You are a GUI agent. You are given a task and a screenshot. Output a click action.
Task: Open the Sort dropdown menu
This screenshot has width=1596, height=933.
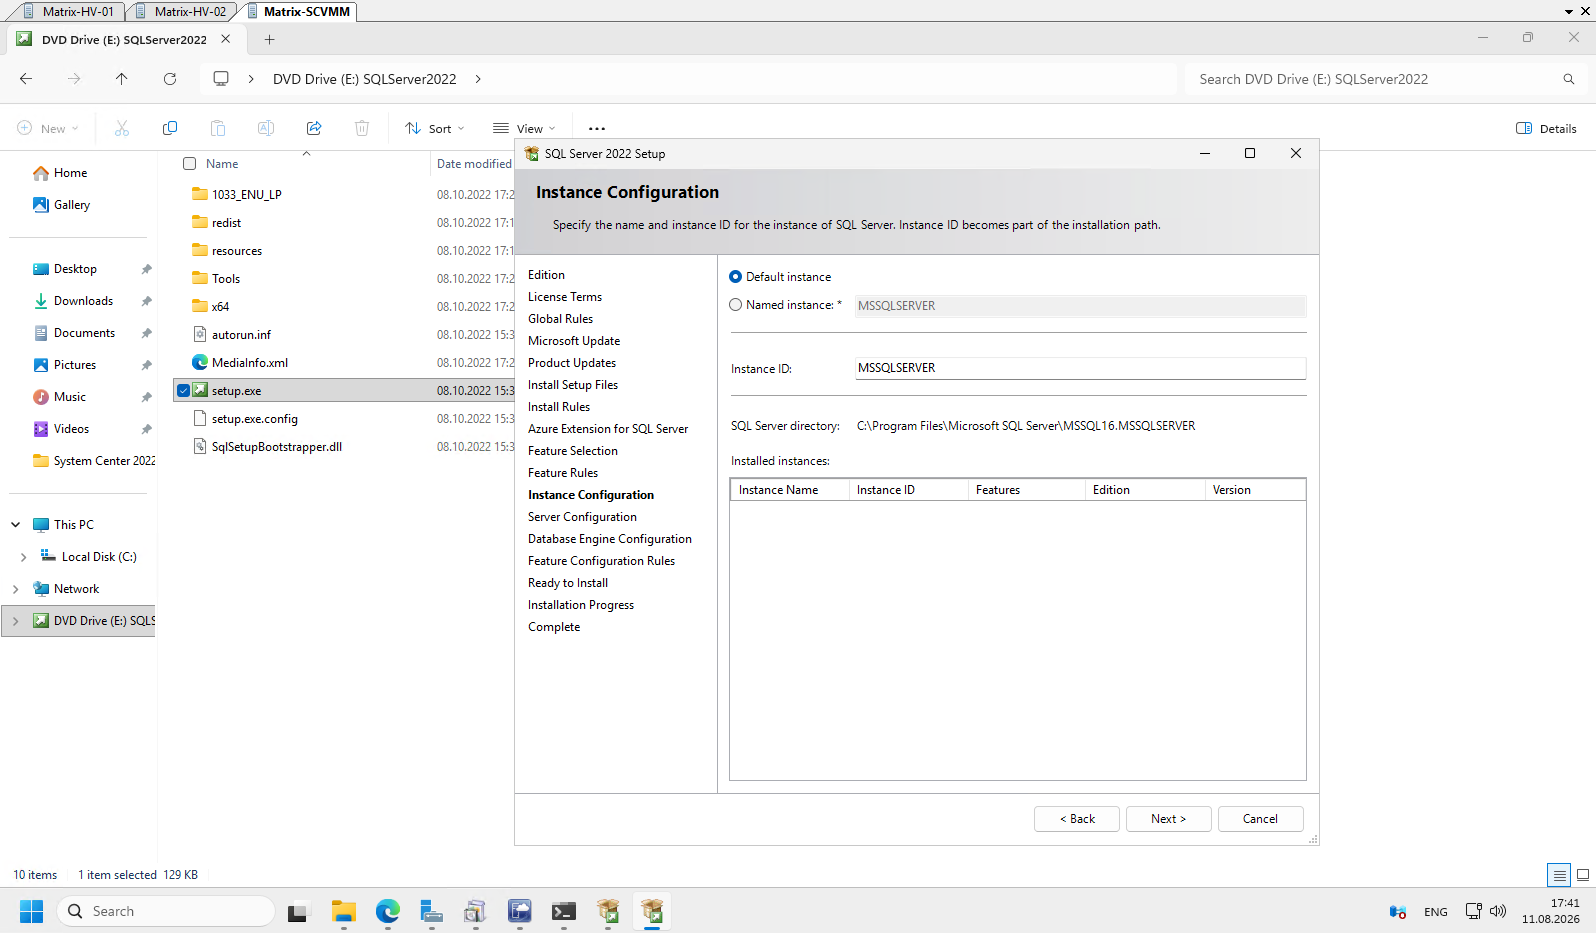435,128
